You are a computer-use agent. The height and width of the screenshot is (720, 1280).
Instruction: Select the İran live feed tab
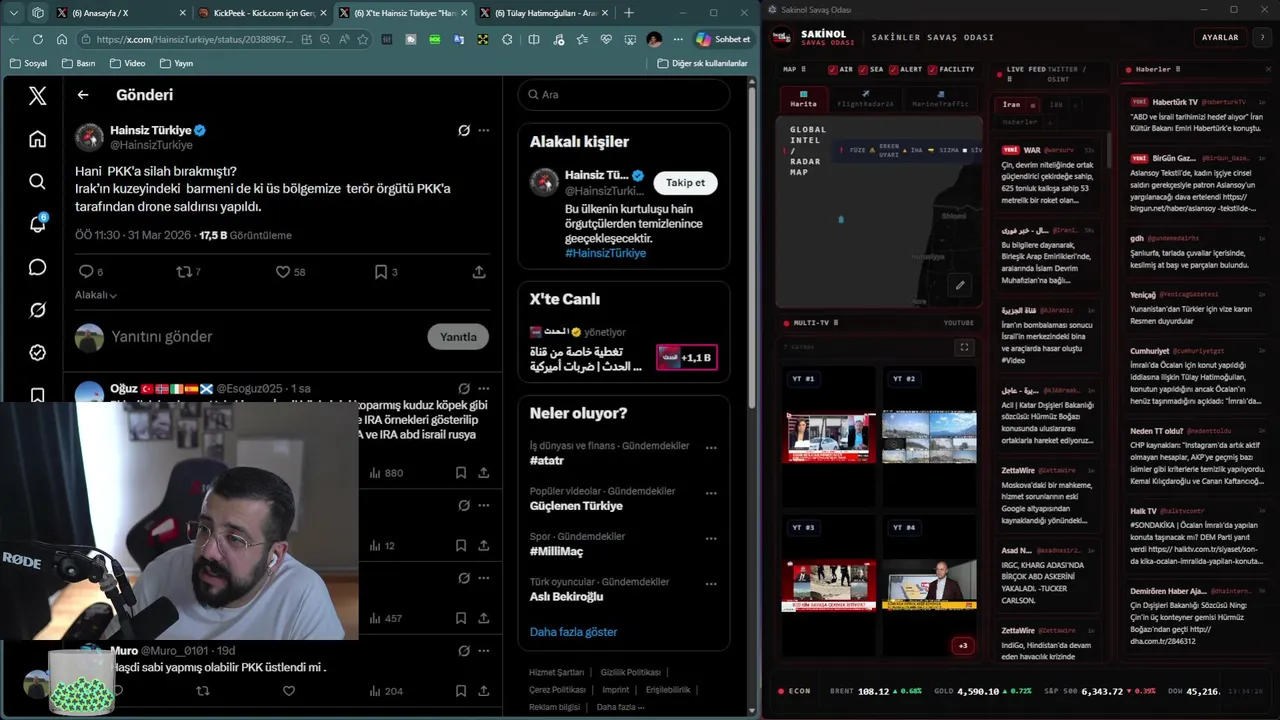[x=1011, y=104]
